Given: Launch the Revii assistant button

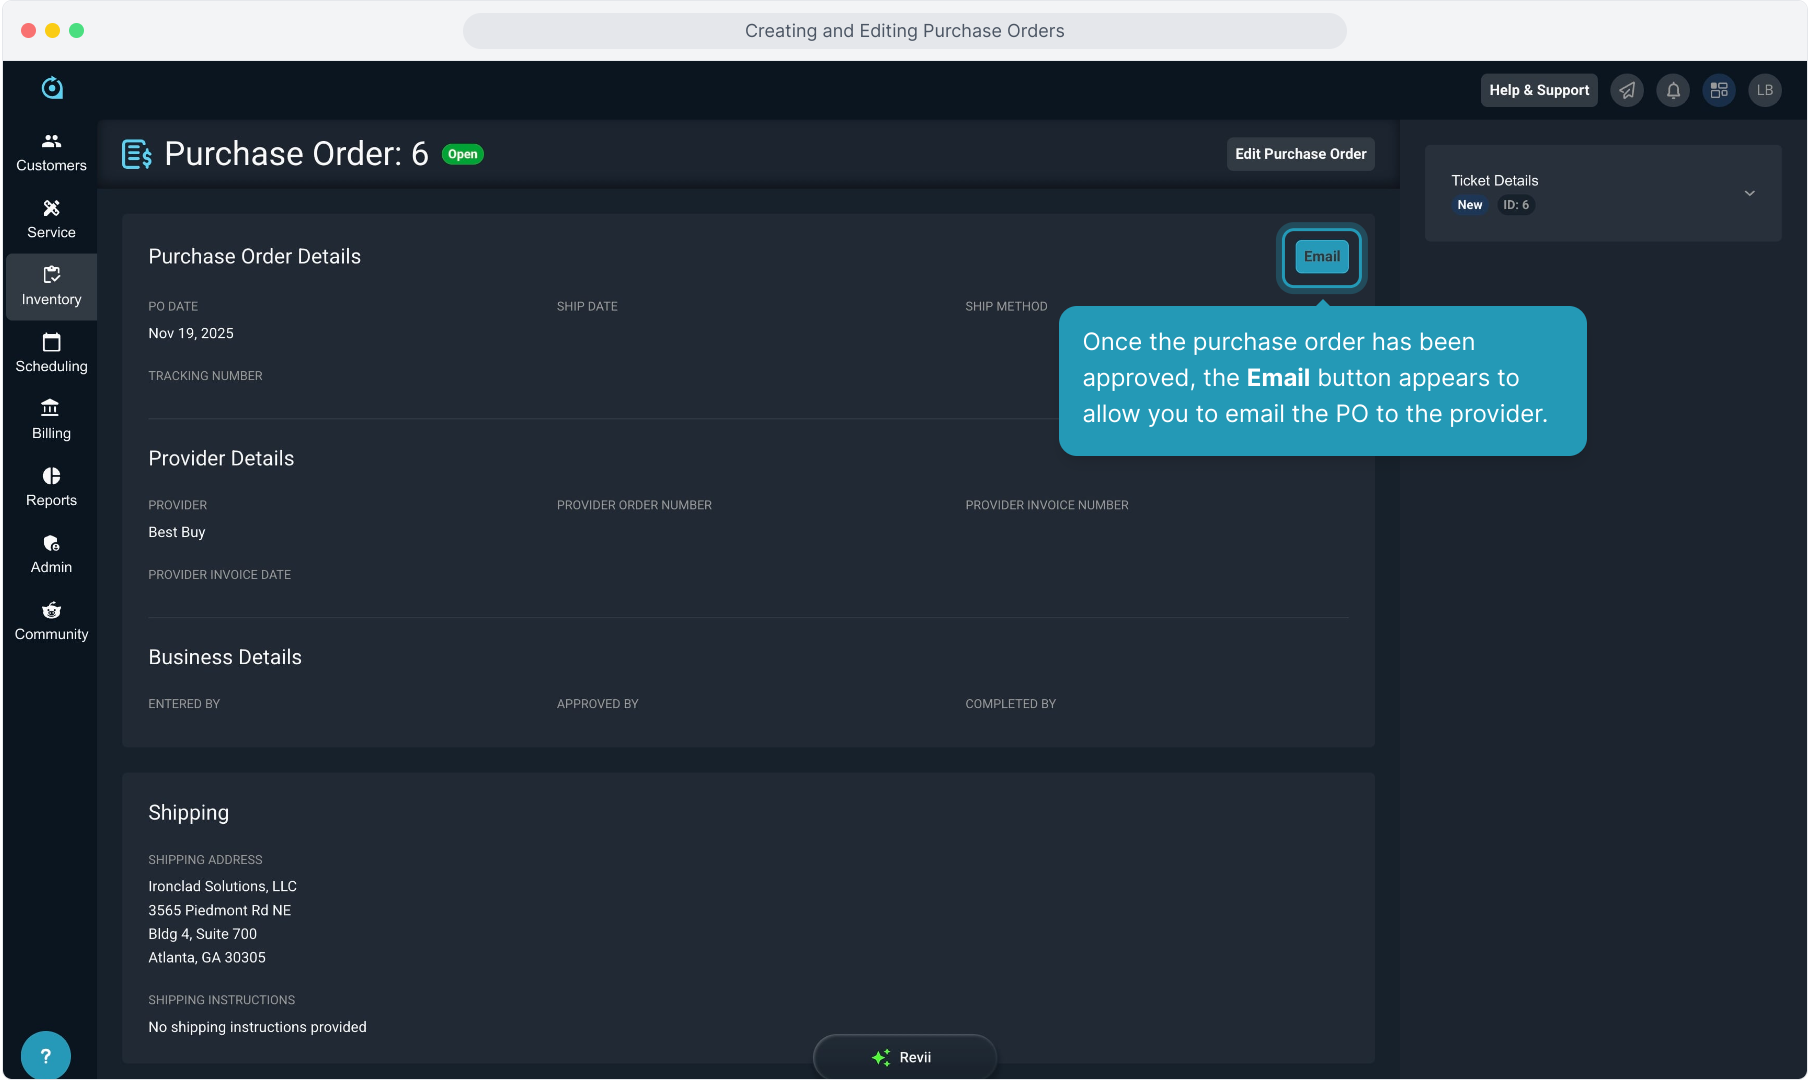Looking at the screenshot, I should point(904,1057).
